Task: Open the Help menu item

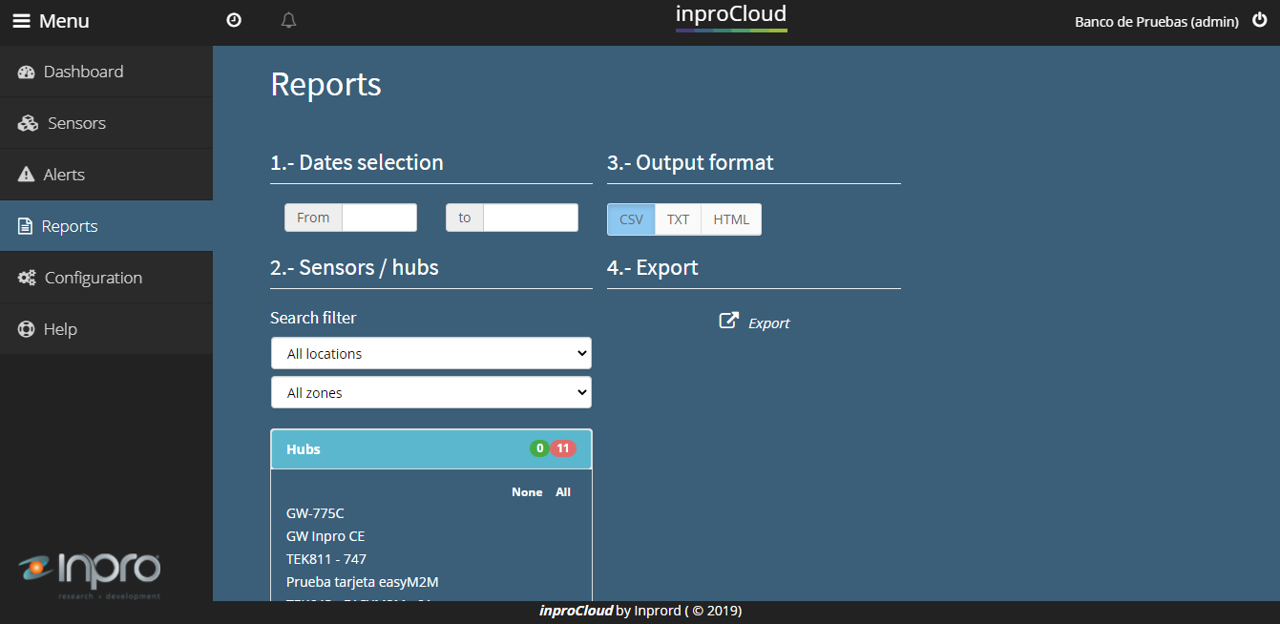Action: point(106,329)
